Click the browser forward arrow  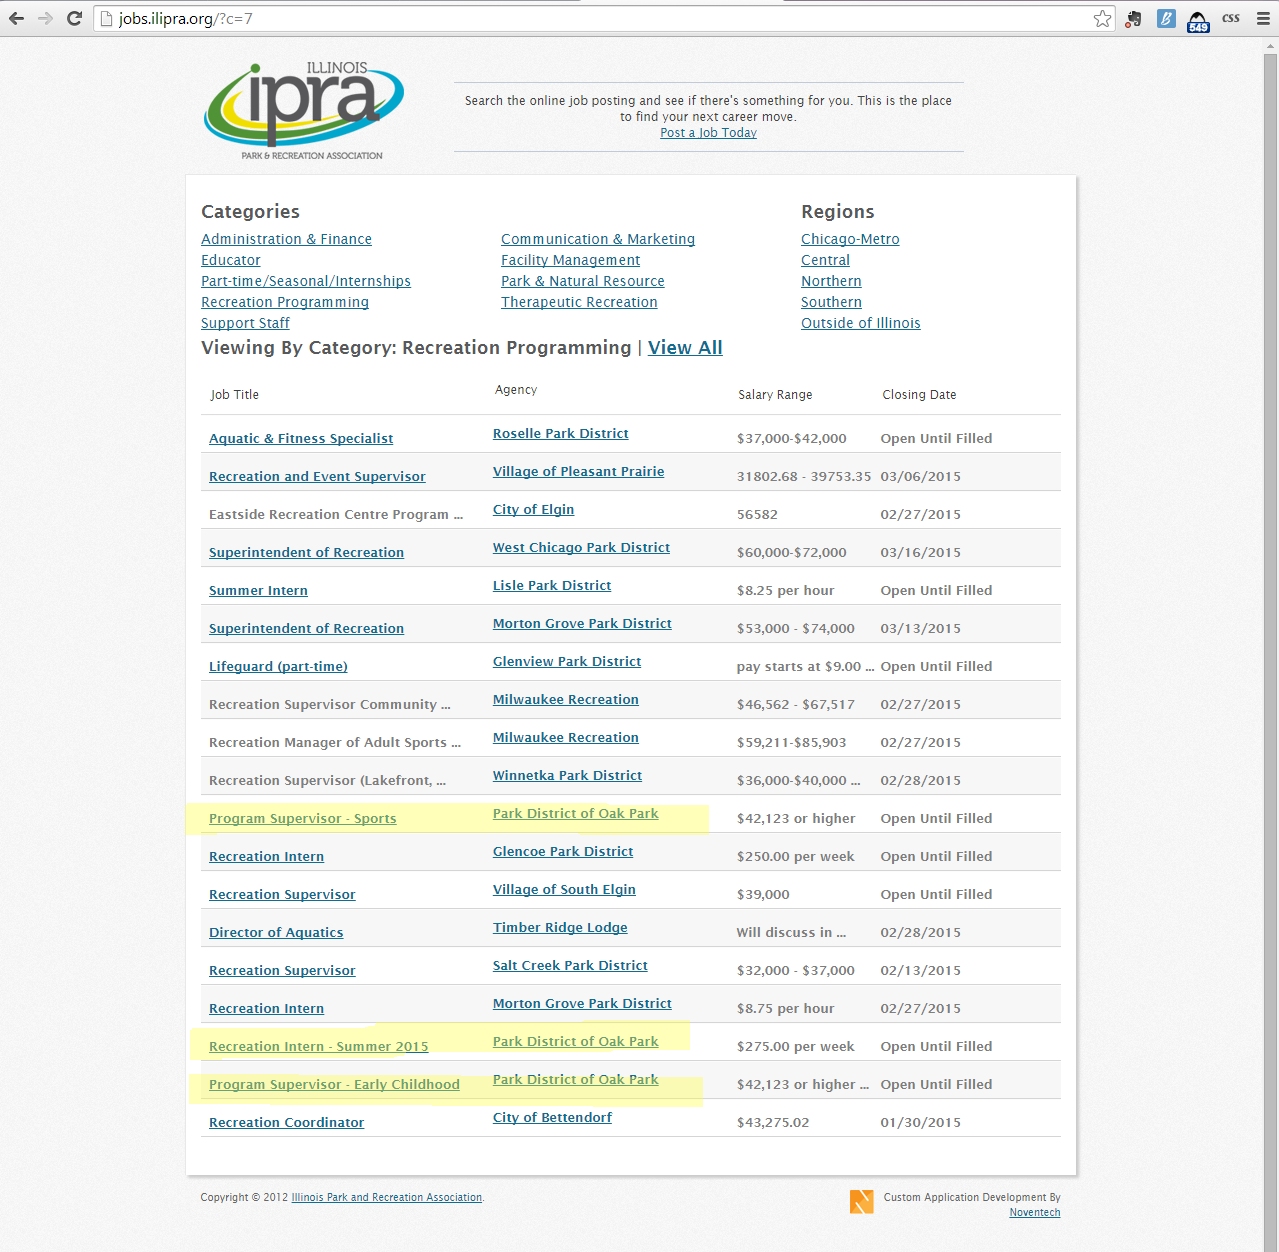(45, 18)
